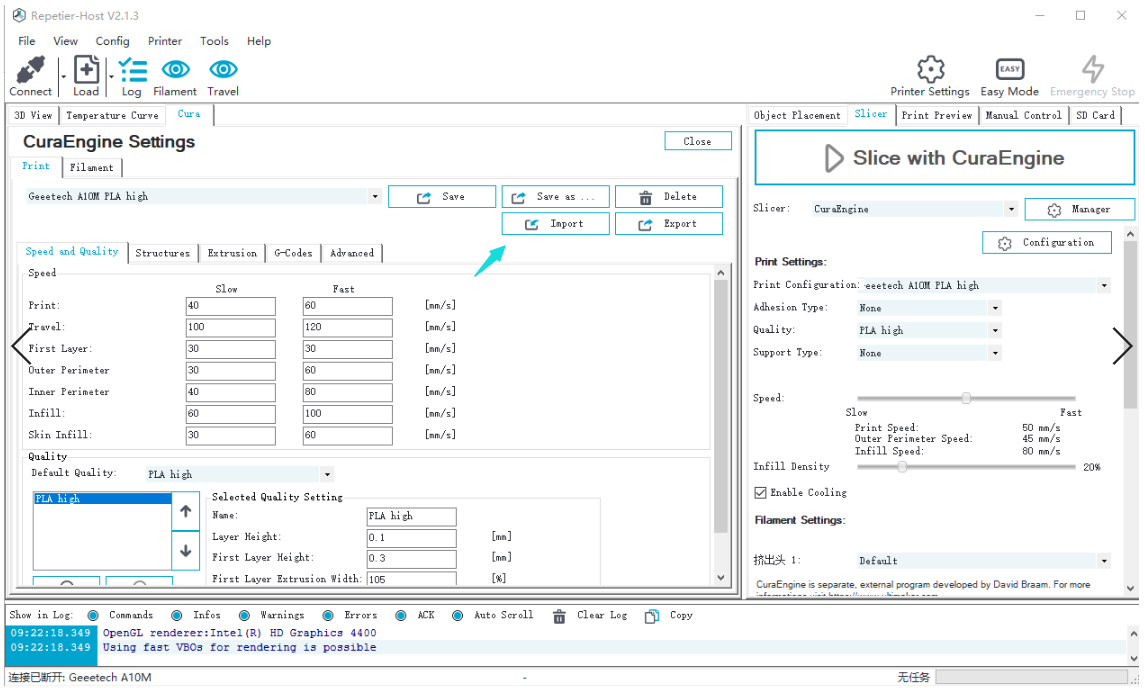Viewport: 1145px width, 688px height.
Task: Adjust the Speed slider handle
Action: [966, 398]
